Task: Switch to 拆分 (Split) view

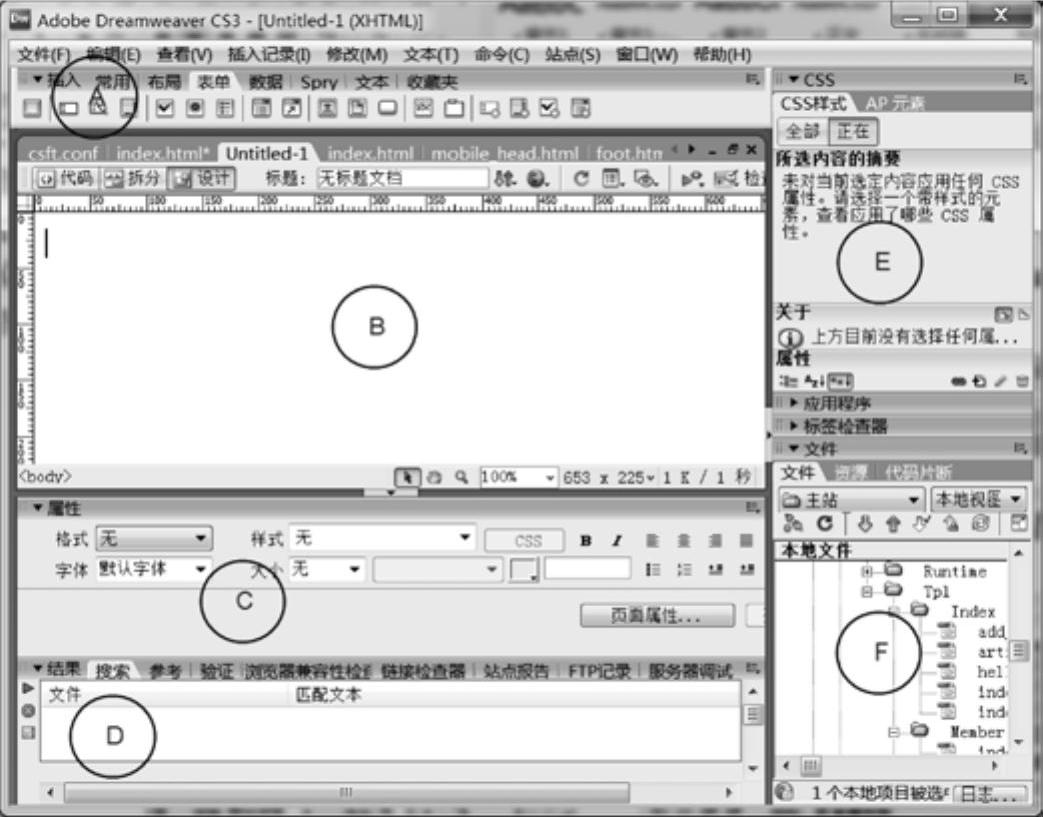Action: click(x=133, y=178)
